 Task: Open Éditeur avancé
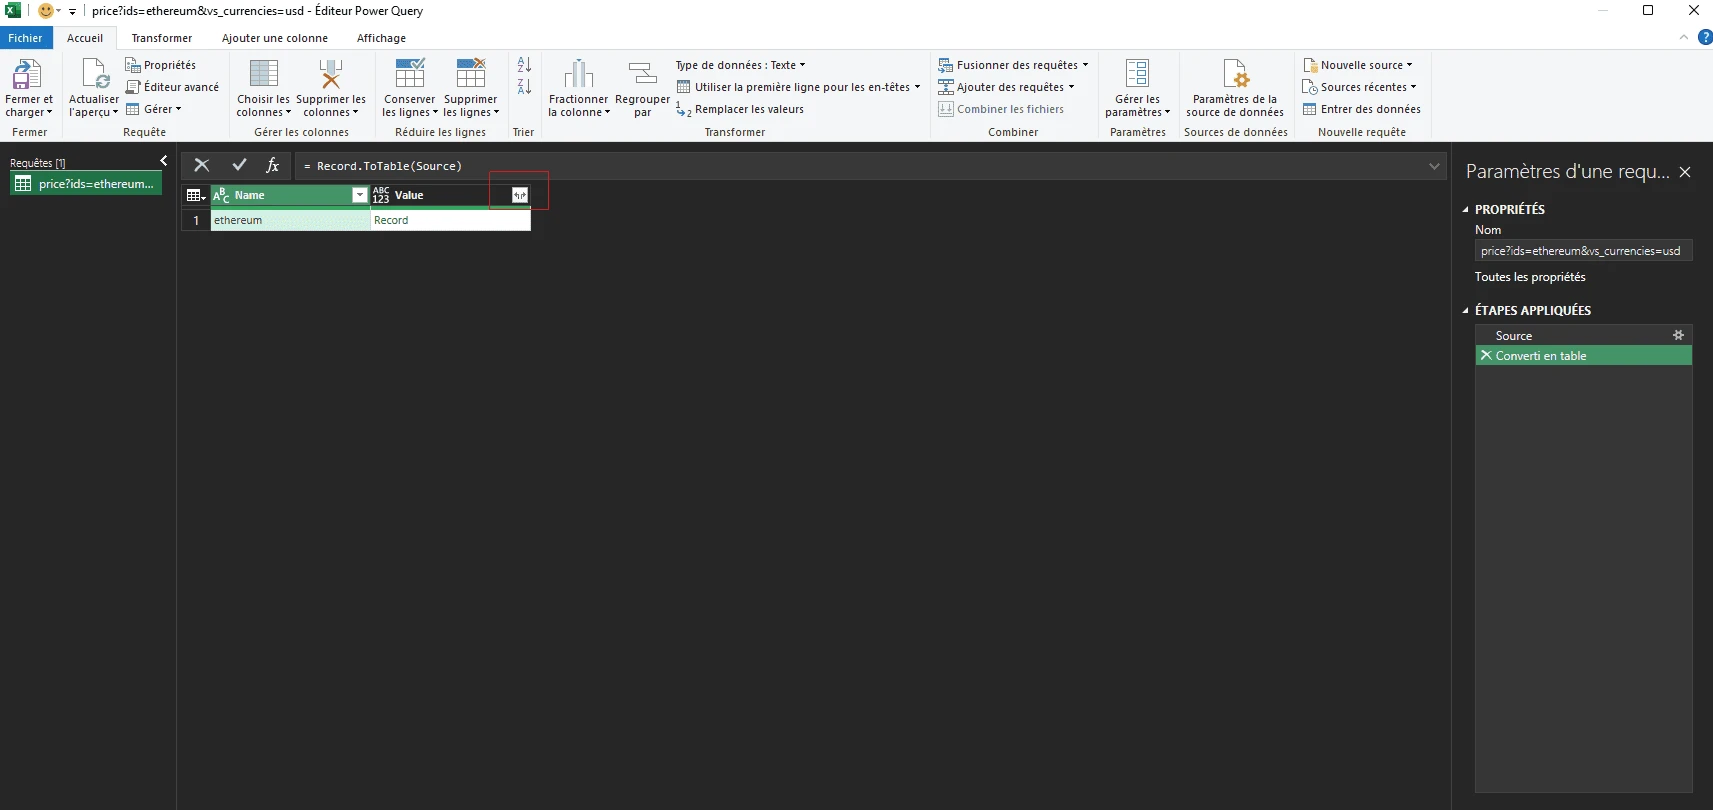tap(172, 87)
